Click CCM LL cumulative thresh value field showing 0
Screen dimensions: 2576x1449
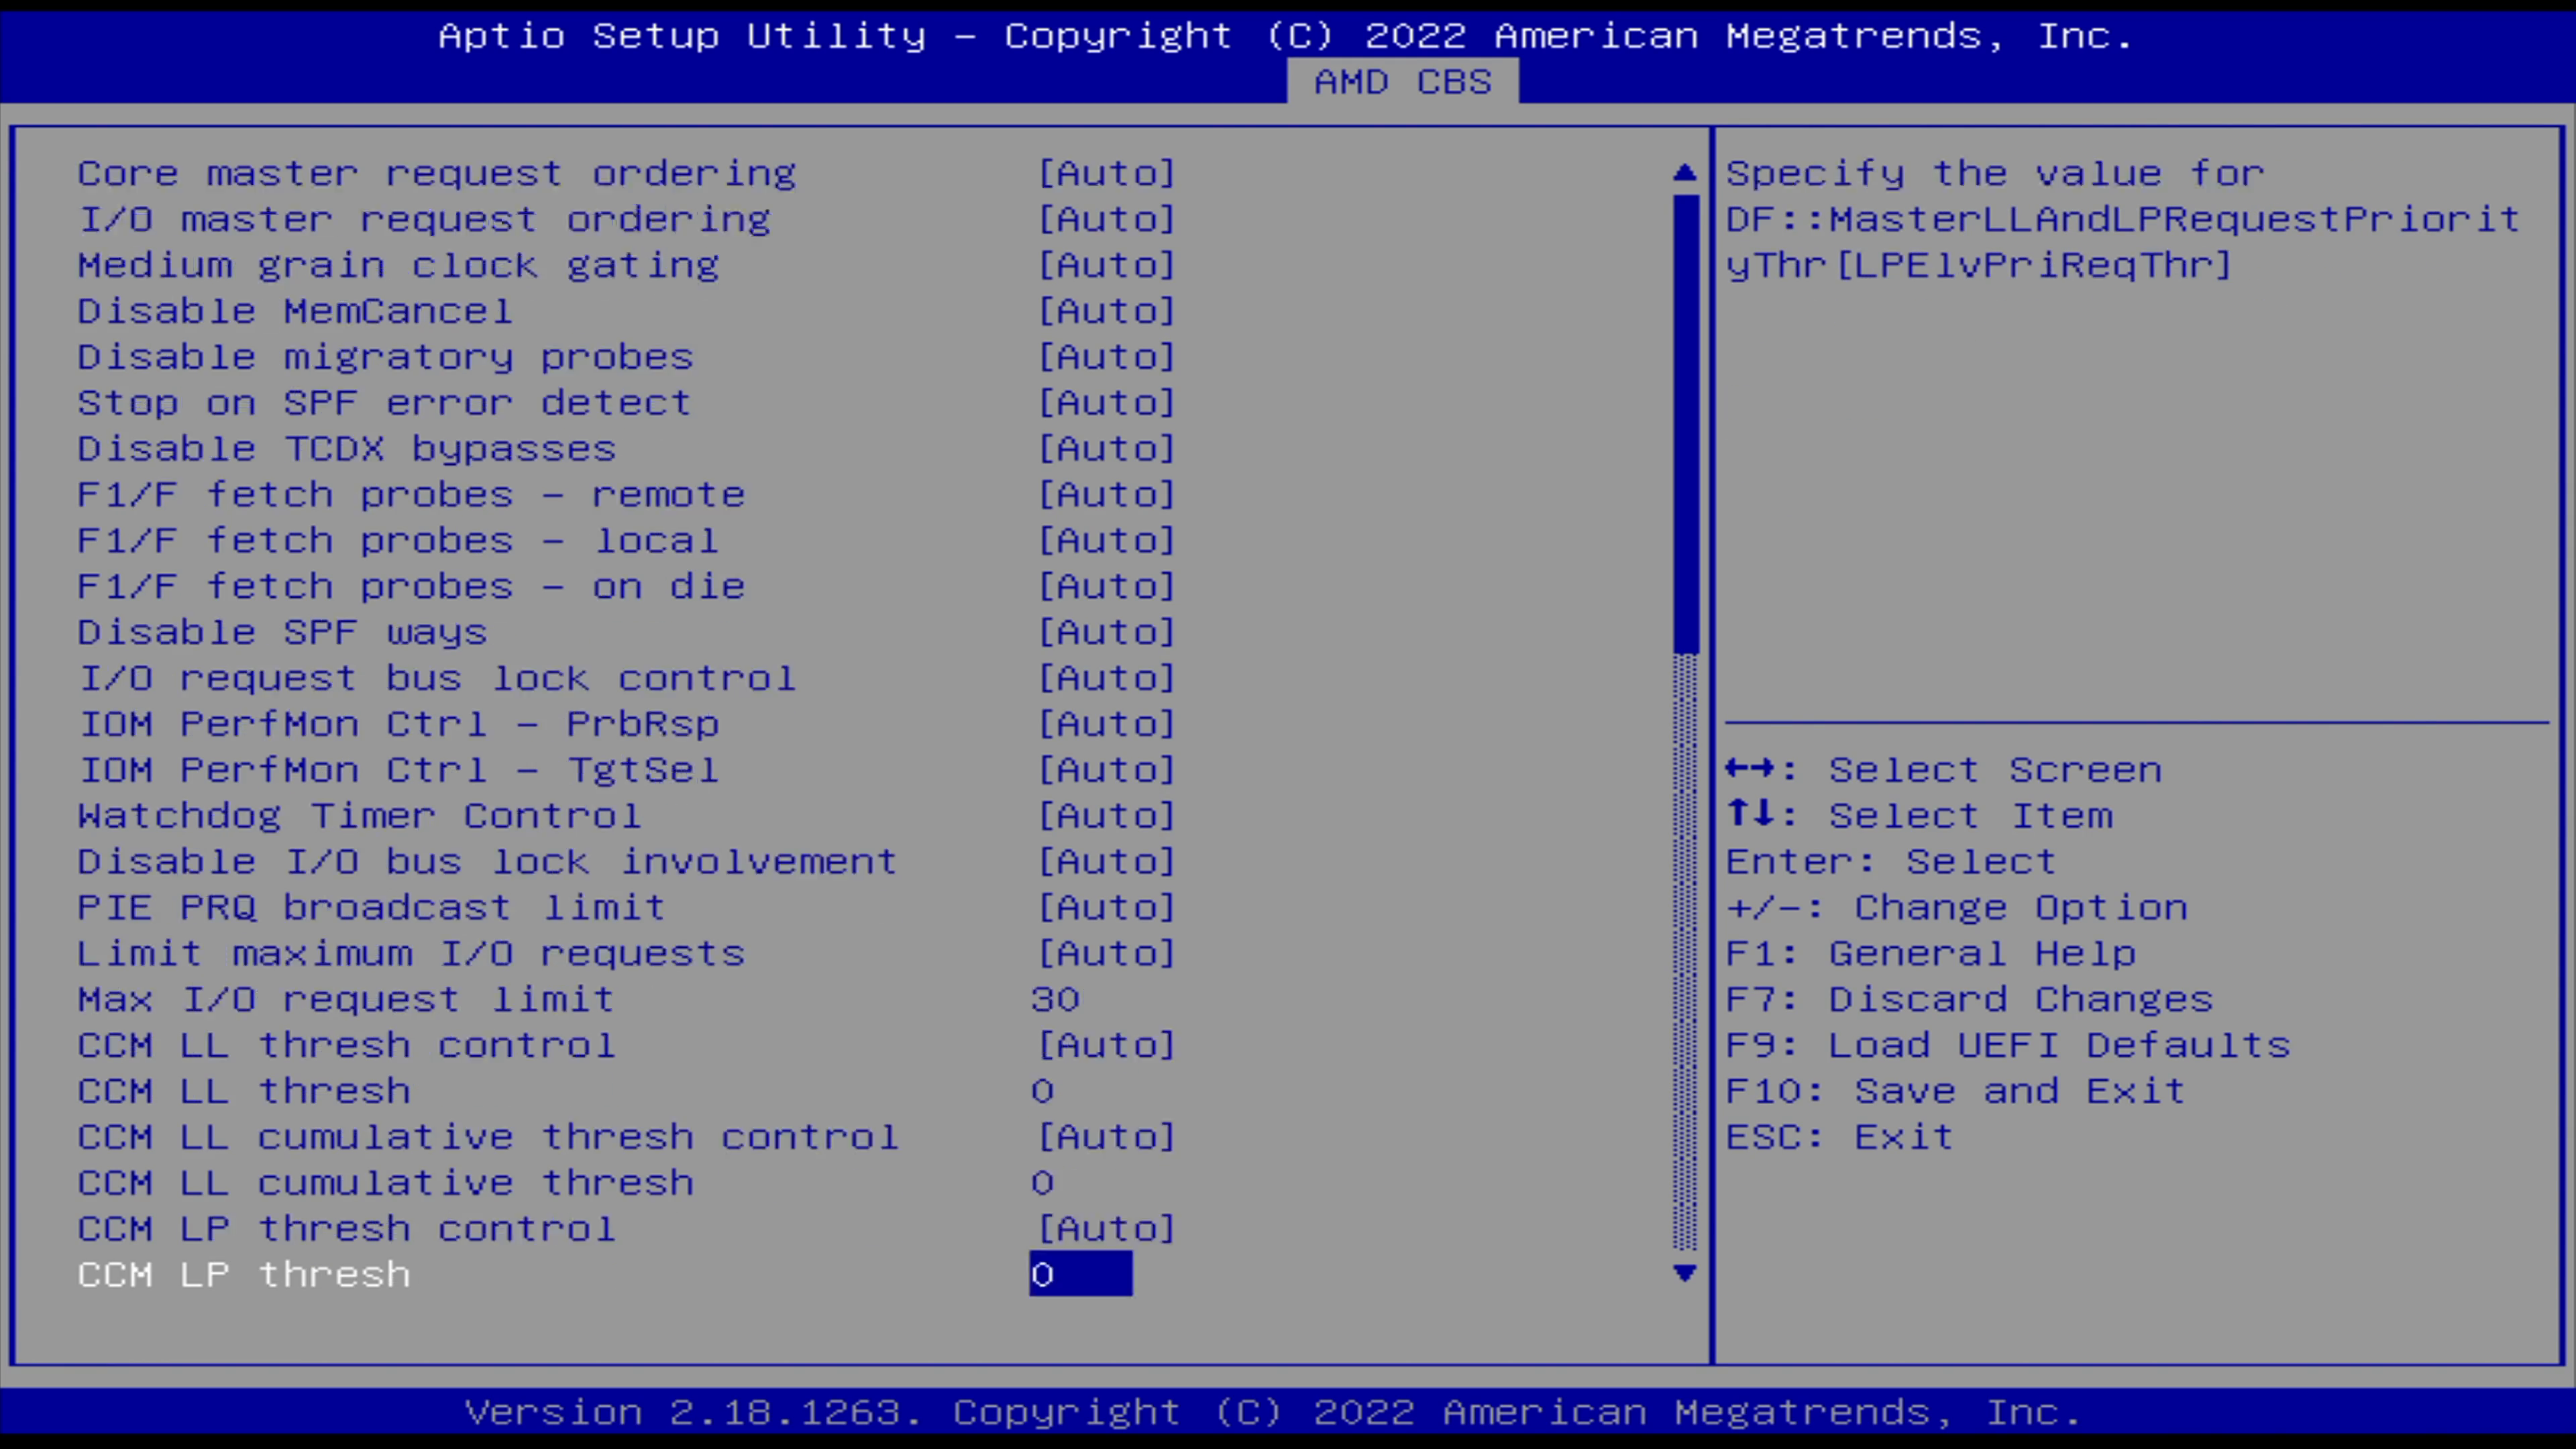coord(1043,1184)
